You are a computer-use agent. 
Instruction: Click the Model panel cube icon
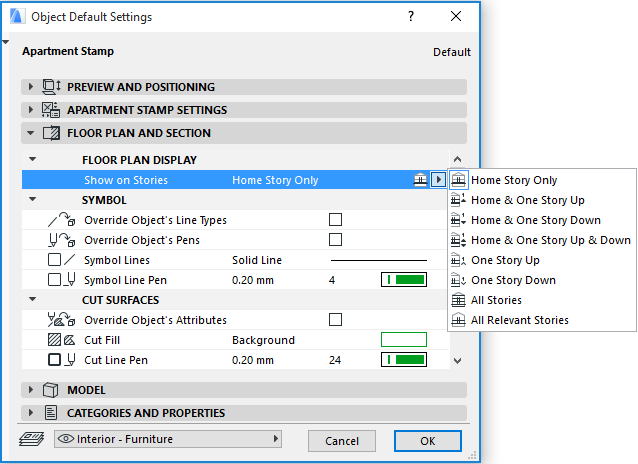[x=52, y=390]
